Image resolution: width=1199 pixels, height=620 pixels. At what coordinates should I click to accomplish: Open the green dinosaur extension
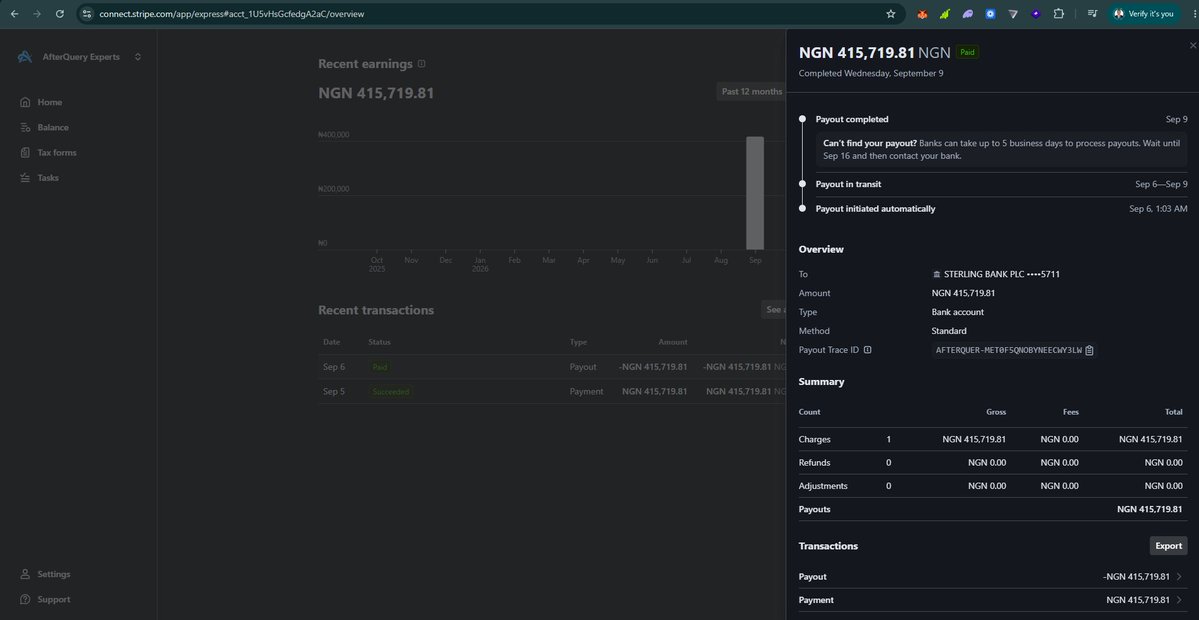tap(945, 14)
